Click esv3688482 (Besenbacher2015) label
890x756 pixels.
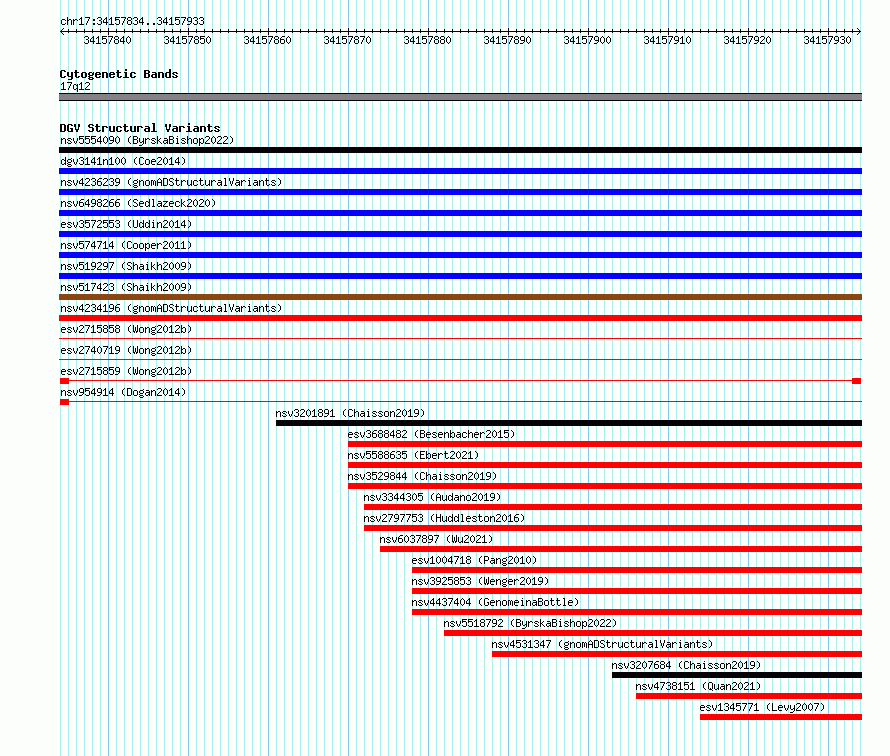[431, 434]
